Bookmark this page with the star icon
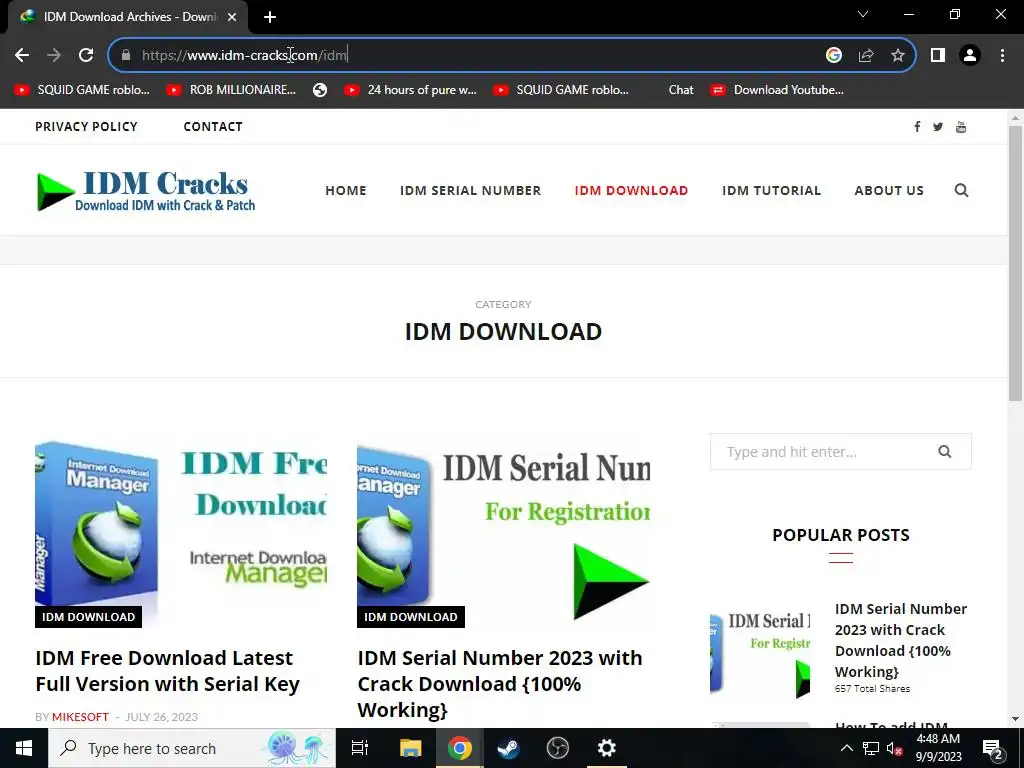The height and width of the screenshot is (768, 1024). coord(898,56)
